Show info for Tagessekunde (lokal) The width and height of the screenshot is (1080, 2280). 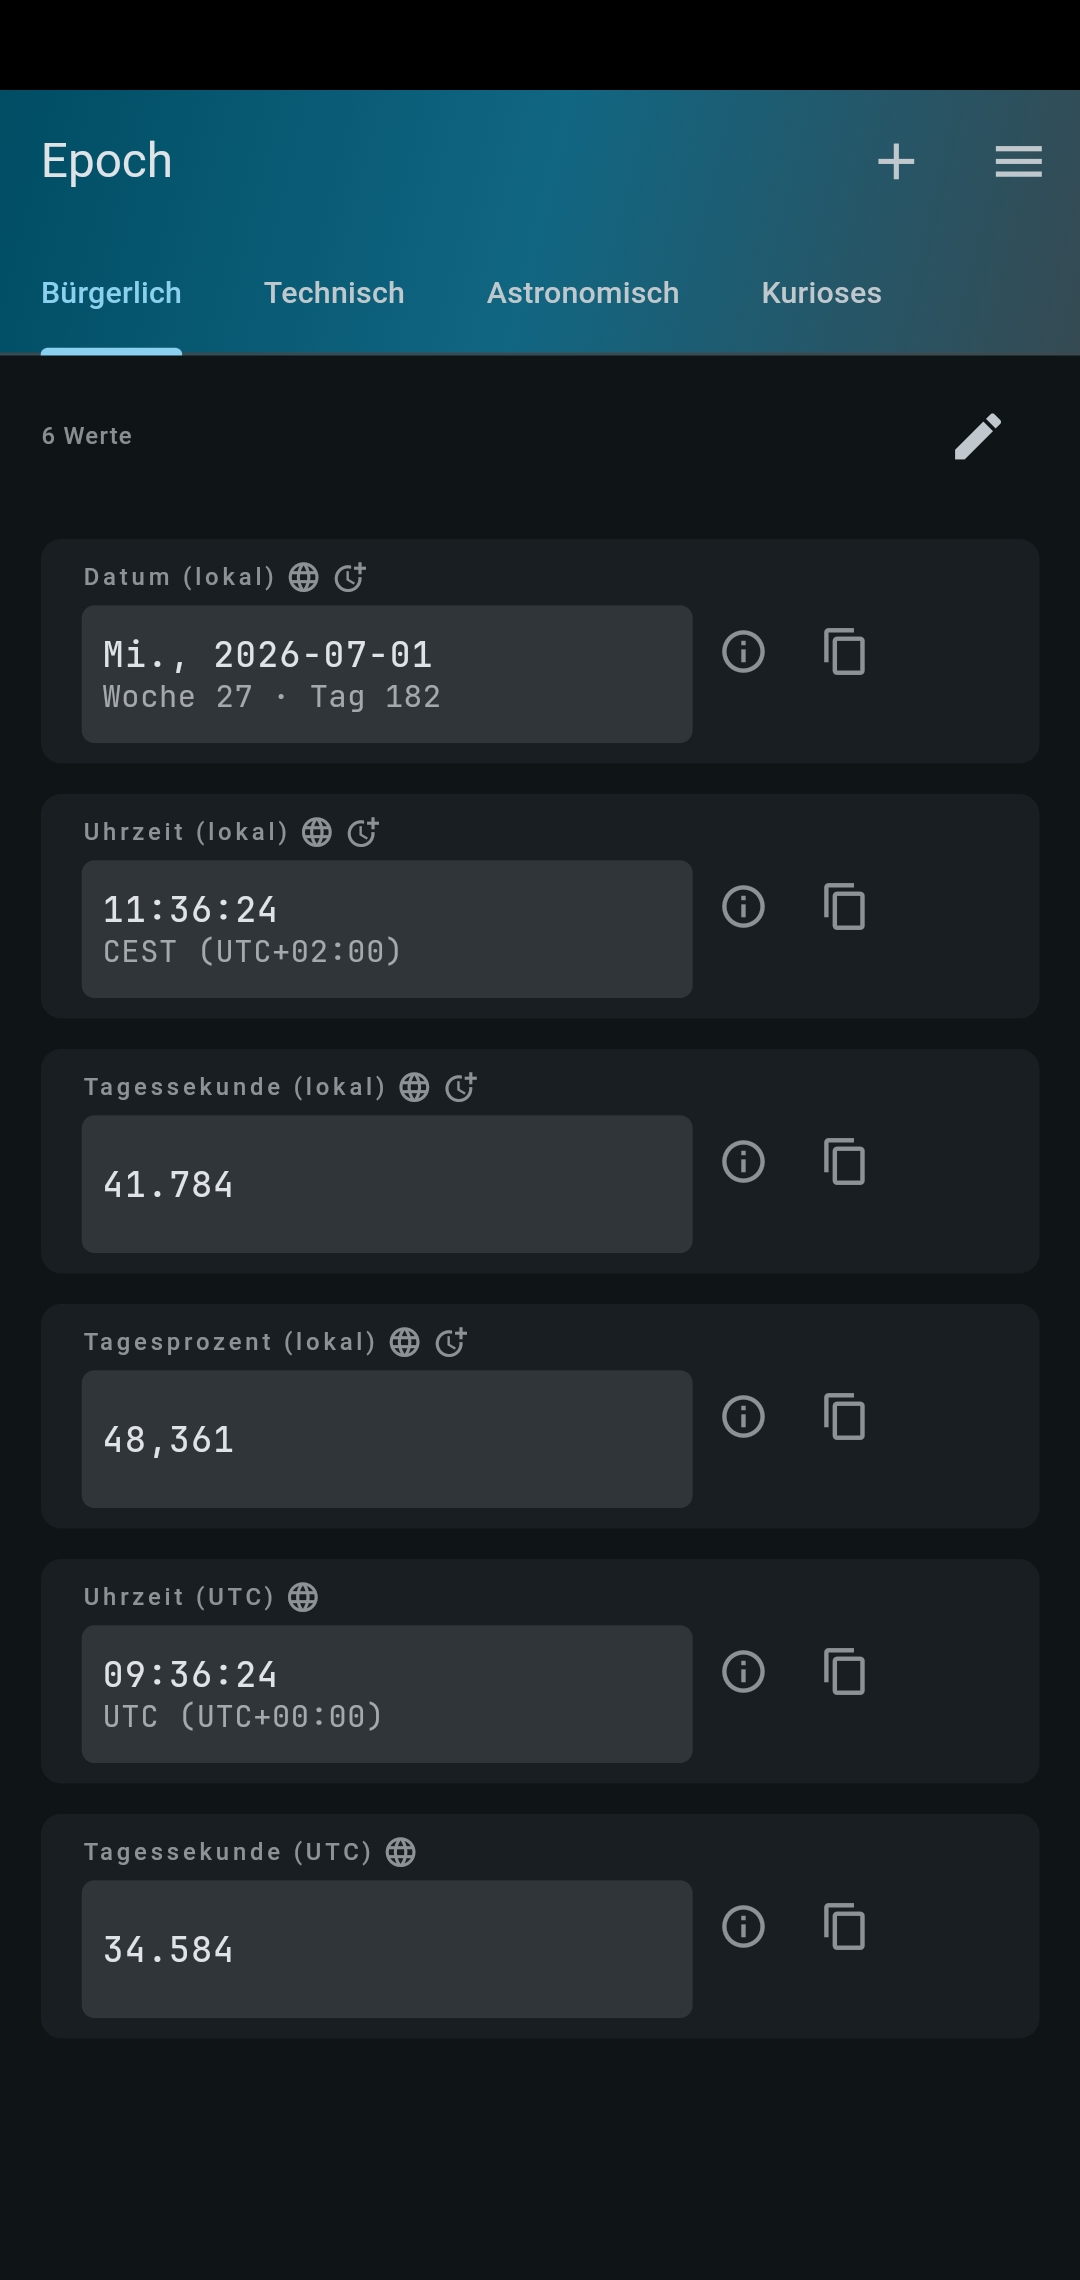click(x=743, y=1162)
